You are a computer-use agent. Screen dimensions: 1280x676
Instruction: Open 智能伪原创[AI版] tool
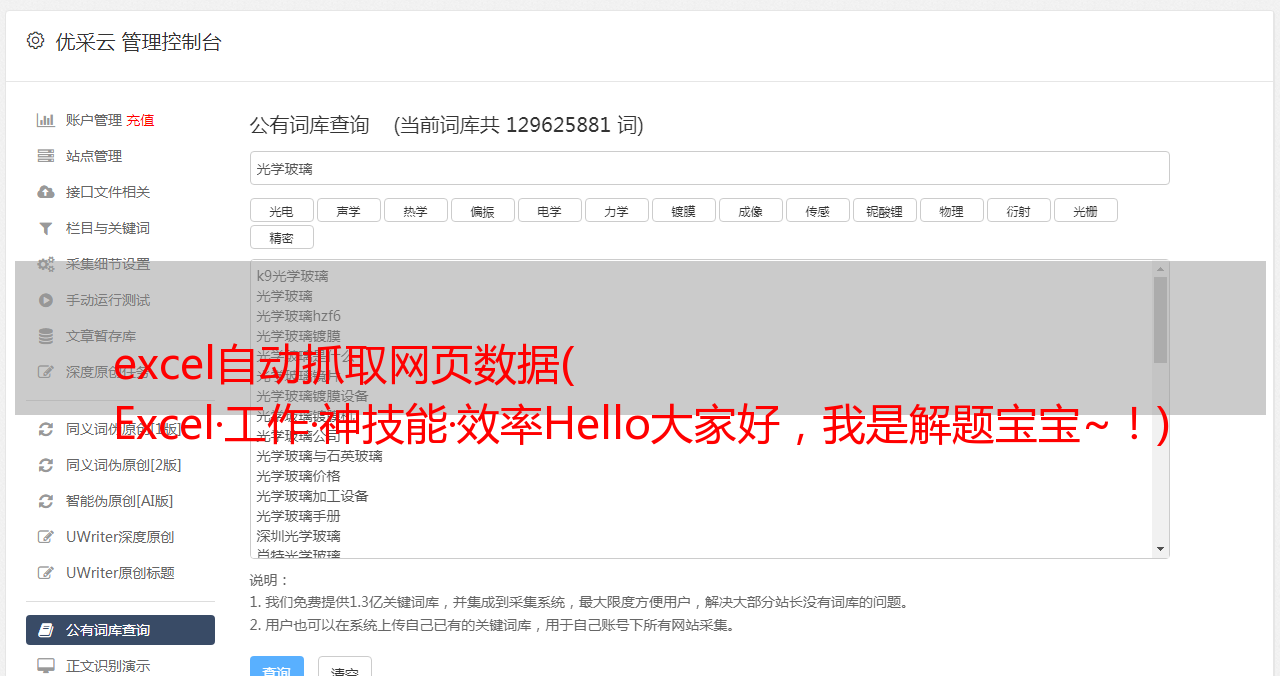click(119, 501)
